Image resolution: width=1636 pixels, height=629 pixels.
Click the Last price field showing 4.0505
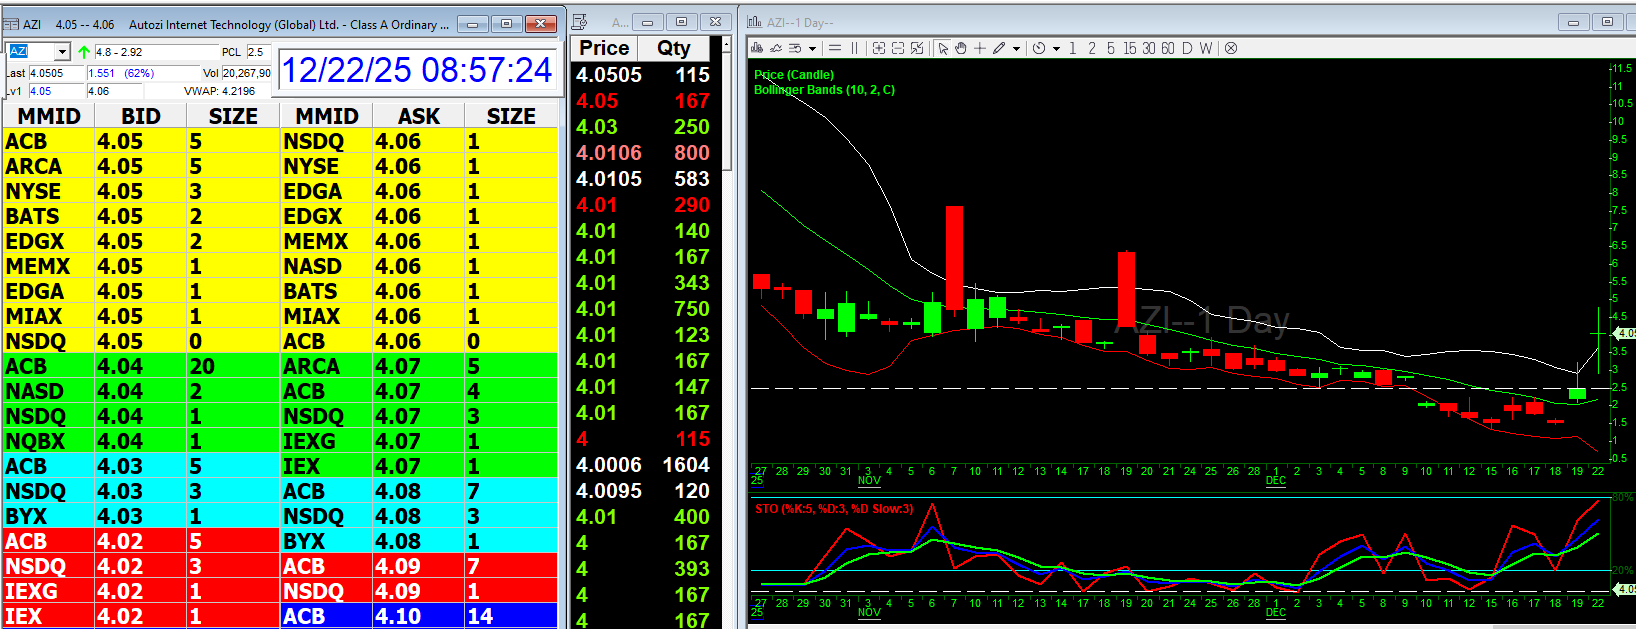(55, 73)
